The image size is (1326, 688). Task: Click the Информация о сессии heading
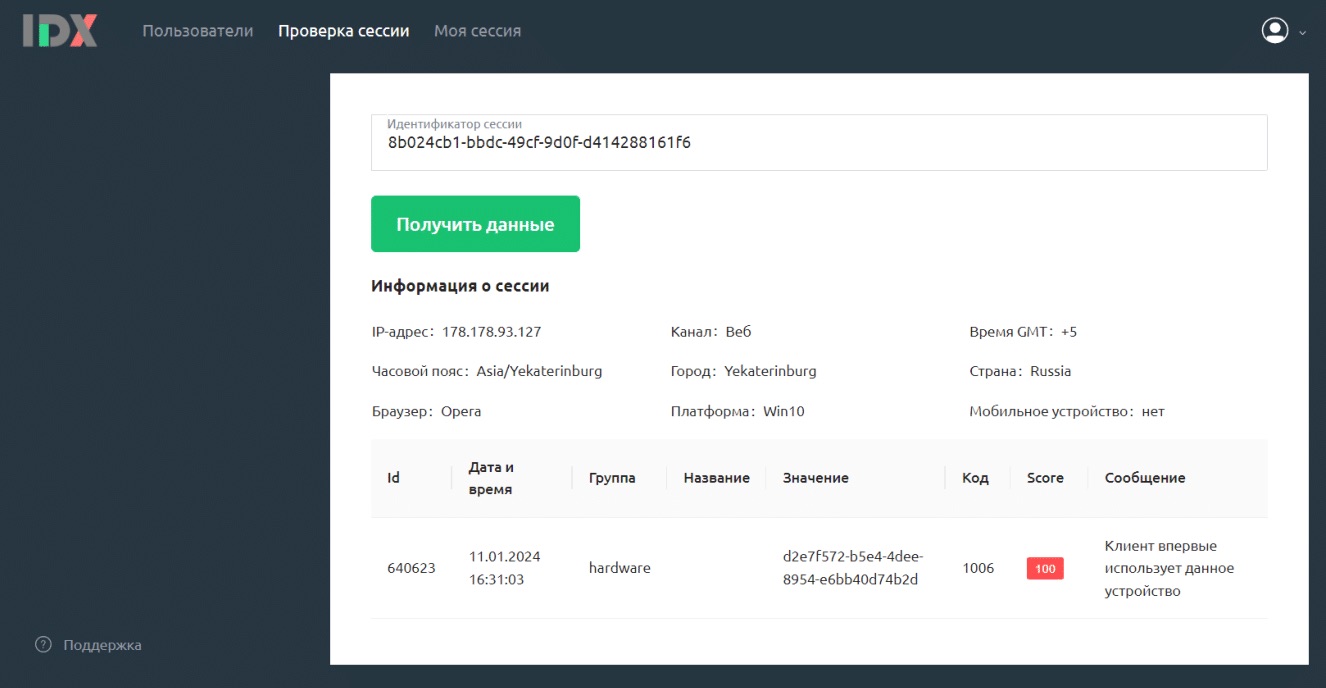pos(460,286)
